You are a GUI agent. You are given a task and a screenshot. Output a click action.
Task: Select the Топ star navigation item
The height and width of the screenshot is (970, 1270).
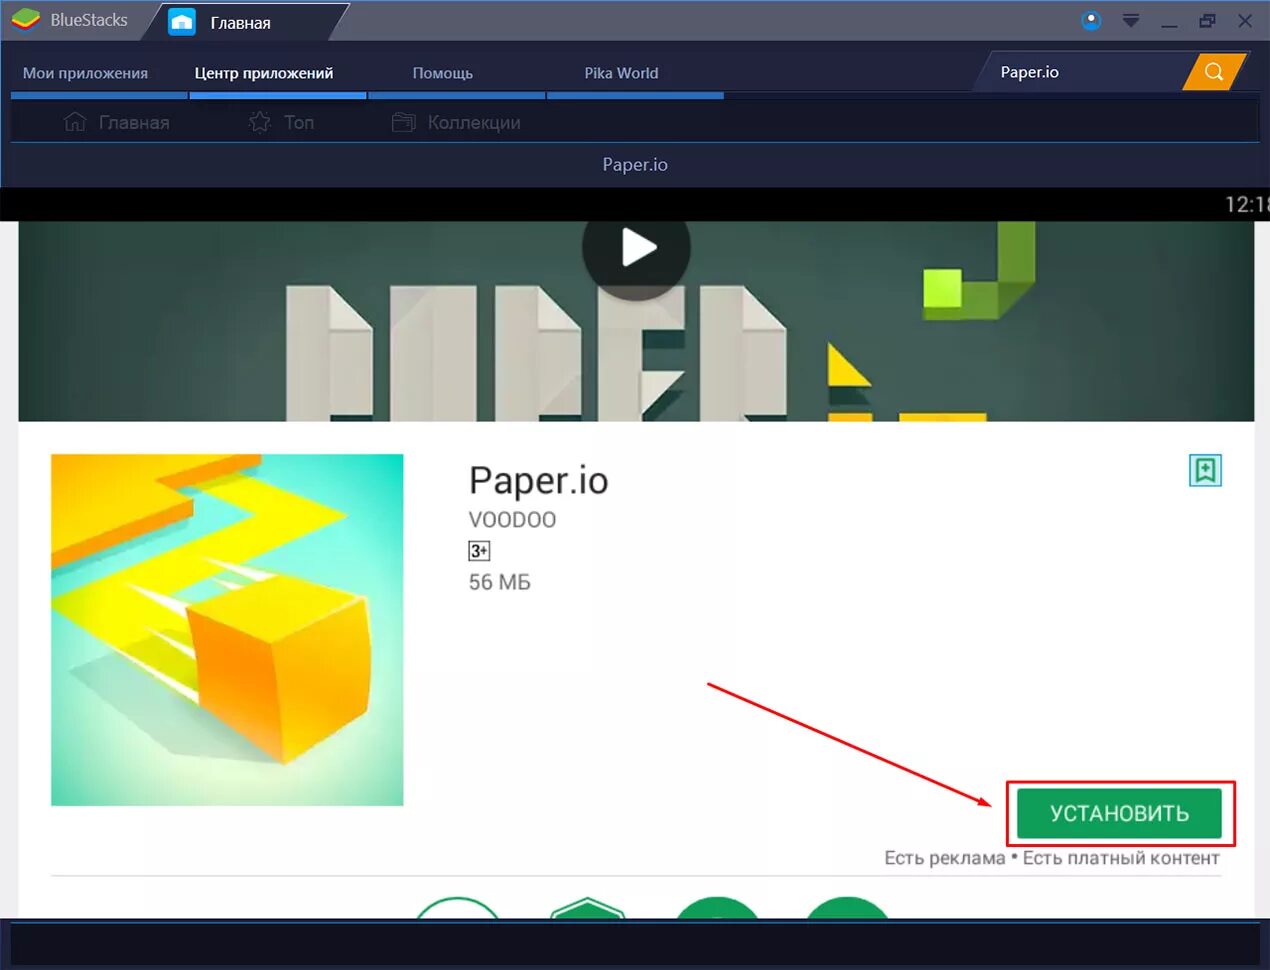pos(281,122)
